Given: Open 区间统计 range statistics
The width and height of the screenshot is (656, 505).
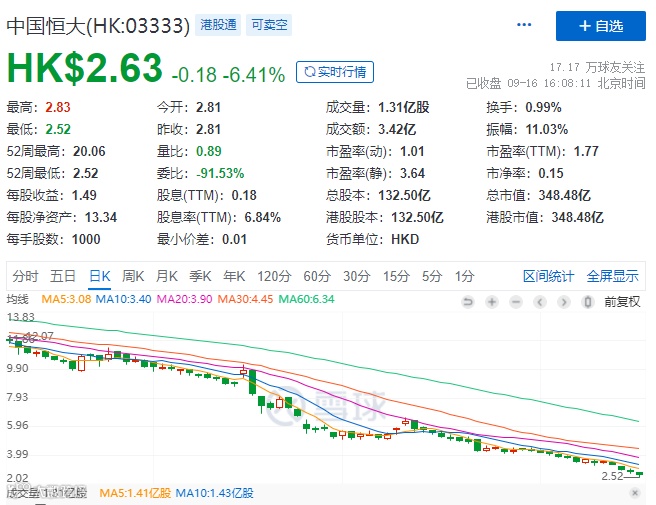Looking at the screenshot, I should (548, 276).
